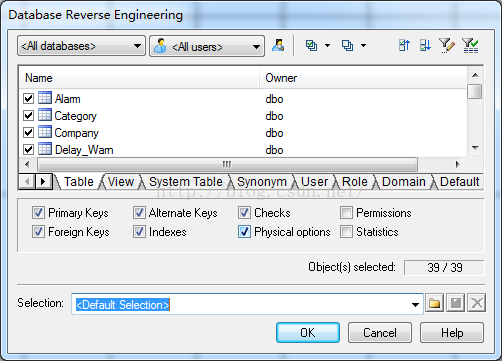
Task: Click Move Selected Items to Top icon
Action: coord(404,45)
